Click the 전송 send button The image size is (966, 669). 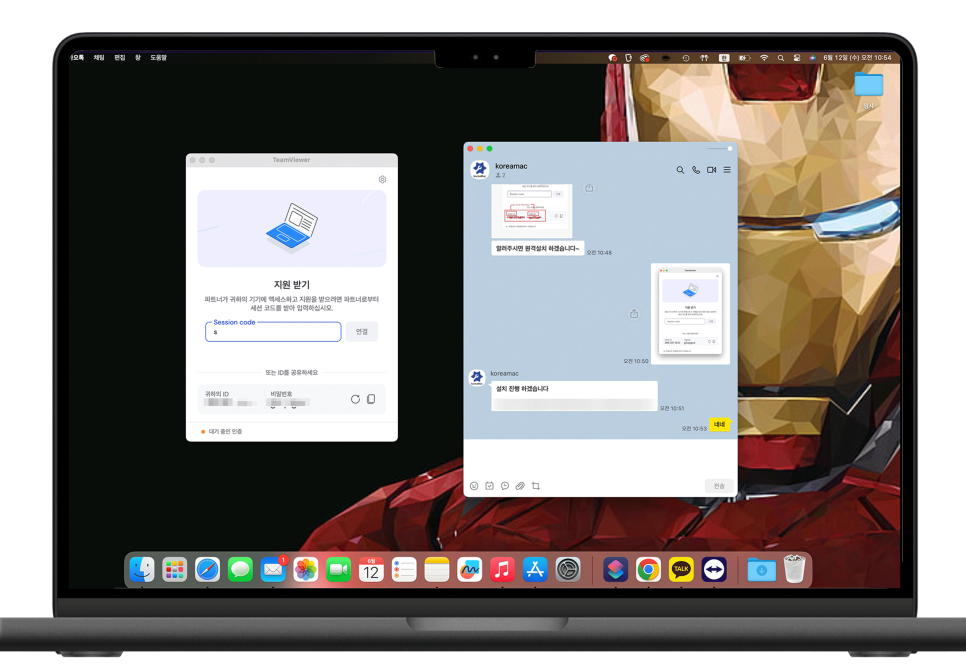(719, 486)
